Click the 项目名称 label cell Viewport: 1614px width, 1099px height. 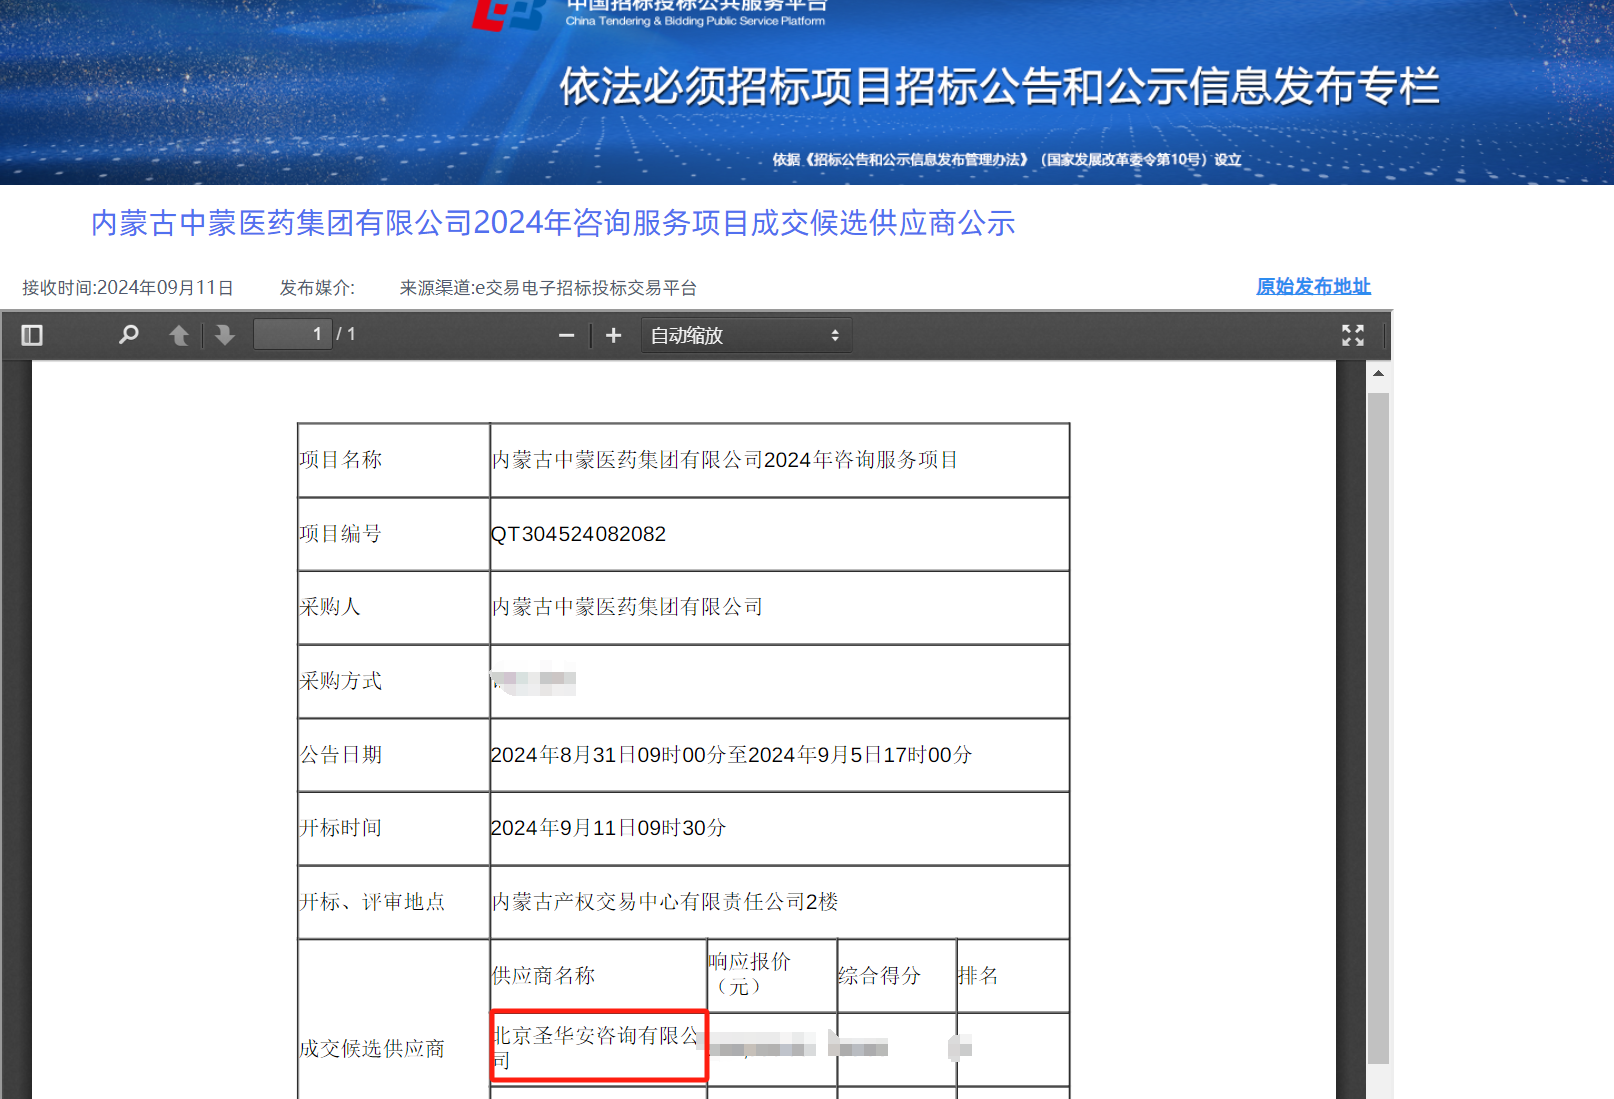click(393, 460)
